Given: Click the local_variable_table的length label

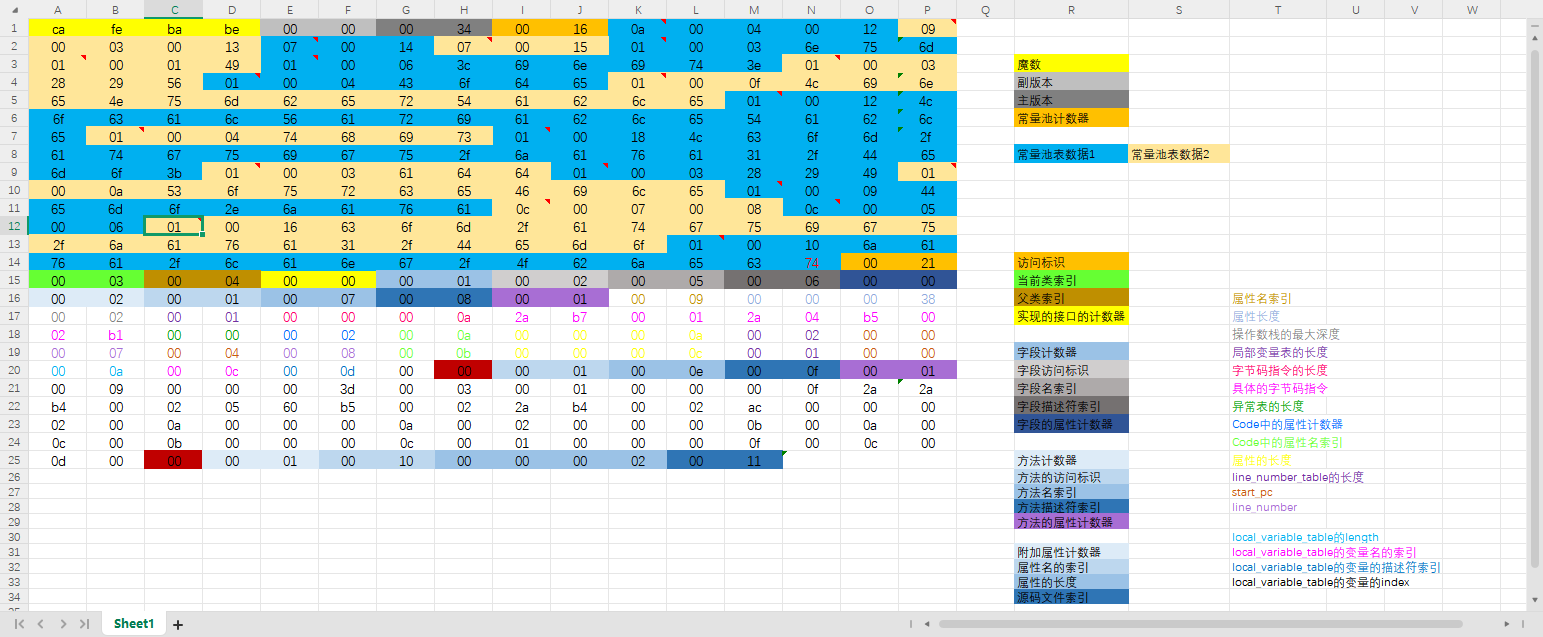Looking at the screenshot, I should (x=1305, y=537).
